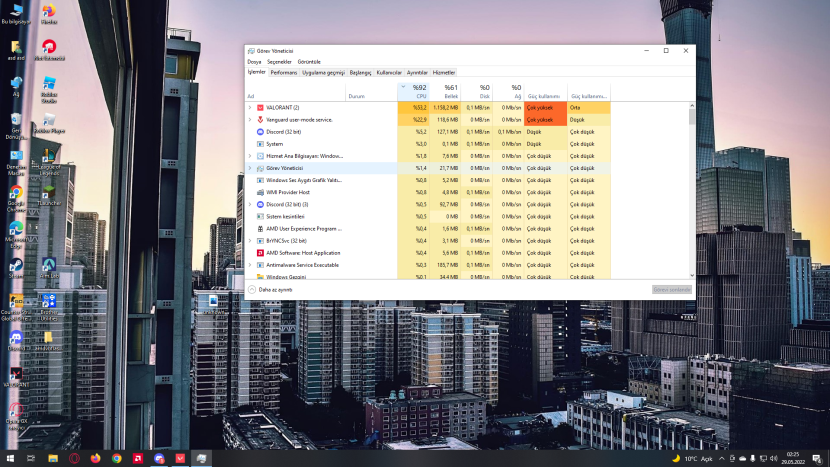Open the Aim Lab desktop shortcut

tap(49, 268)
